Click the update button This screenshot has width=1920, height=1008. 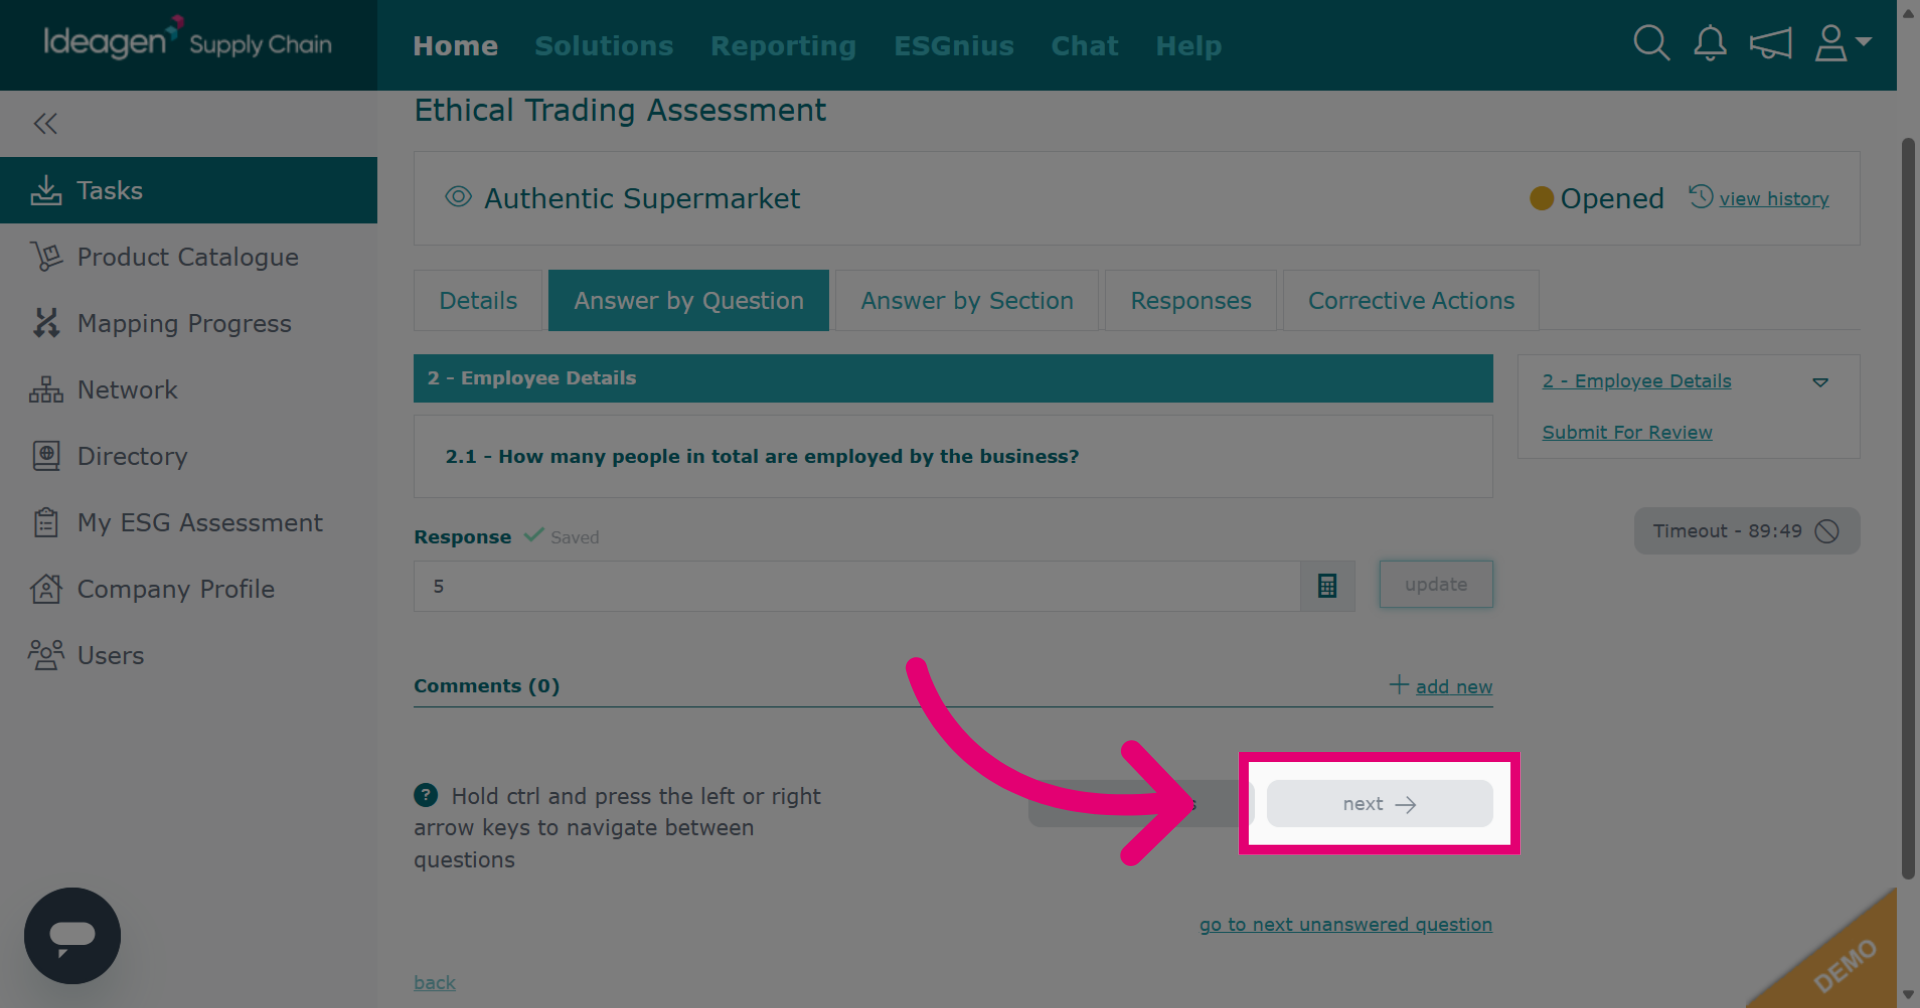coord(1436,584)
